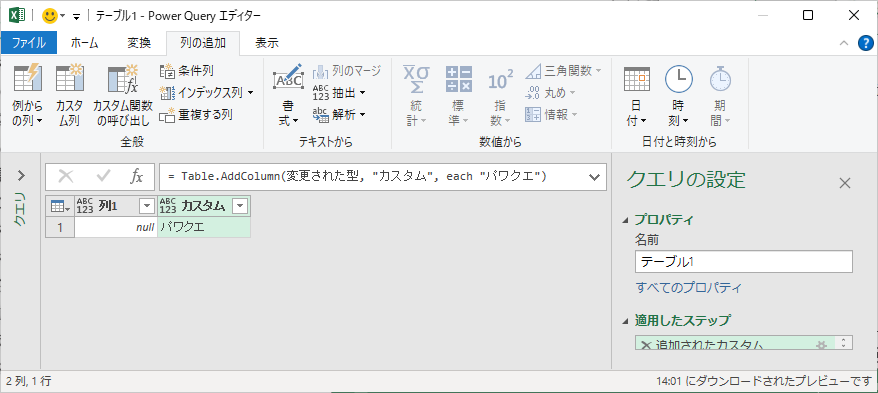Change the カスタム column data type icon
The image size is (878, 393).
[x=168, y=207]
